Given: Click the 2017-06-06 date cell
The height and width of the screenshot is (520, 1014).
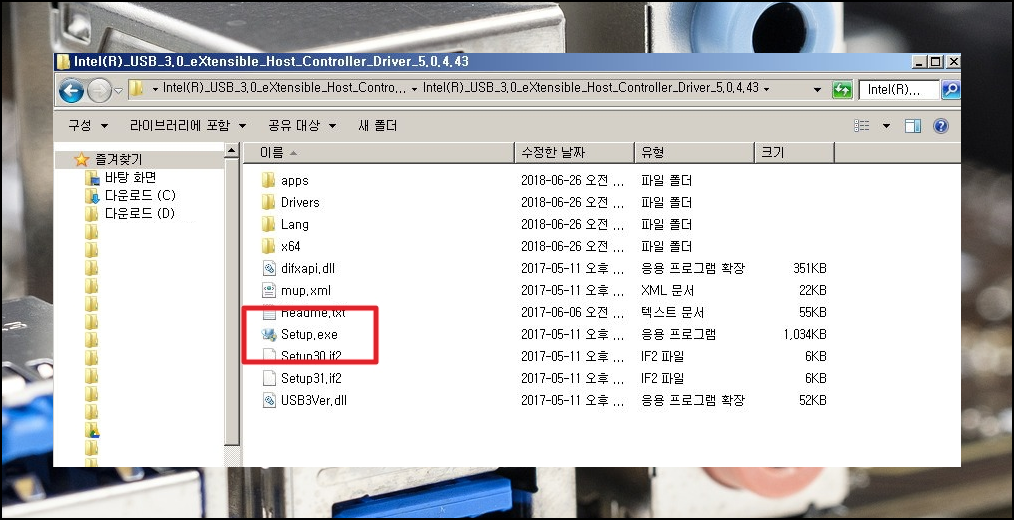Looking at the screenshot, I should (572, 312).
